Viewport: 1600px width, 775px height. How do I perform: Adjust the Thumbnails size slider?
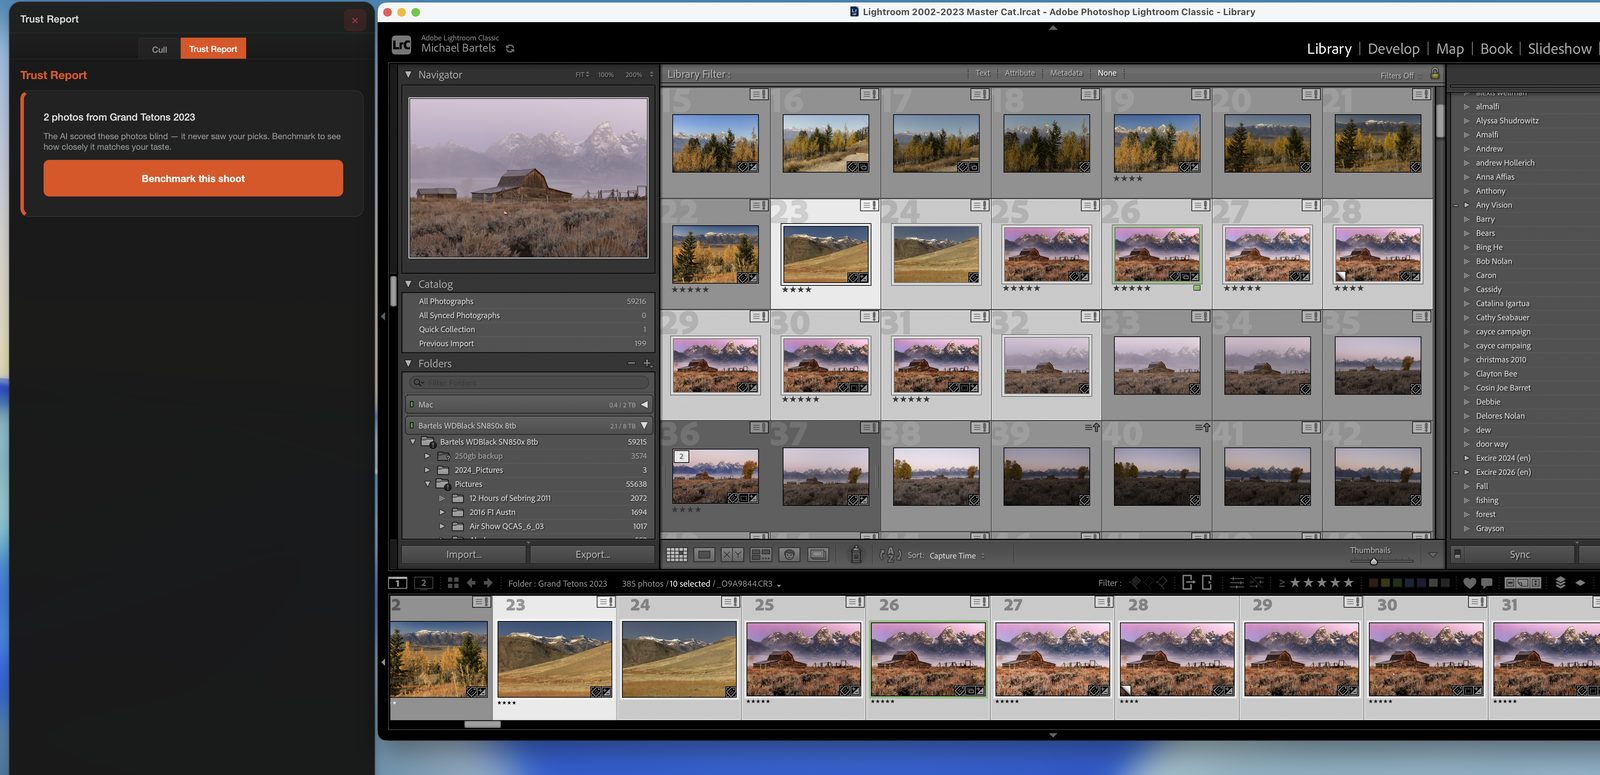(x=1374, y=561)
